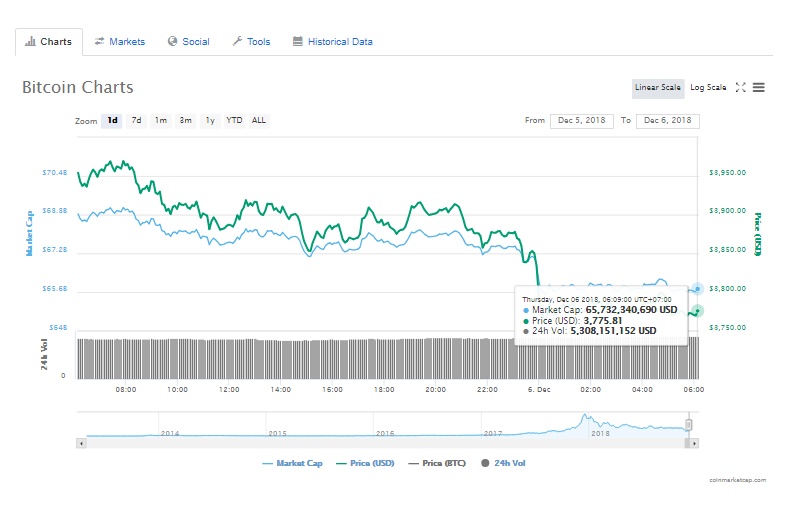Toggle fullscreen chart view icon
The width and height of the screenshot is (795, 507).
point(741,87)
